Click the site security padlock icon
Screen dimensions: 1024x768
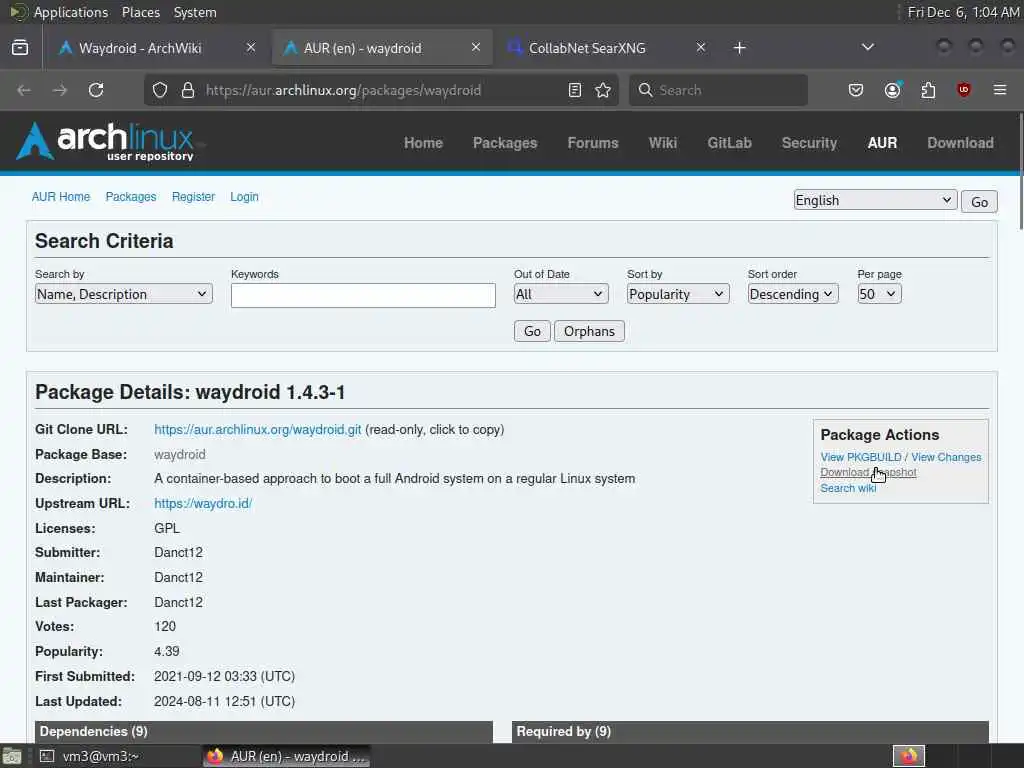point(188,90)
